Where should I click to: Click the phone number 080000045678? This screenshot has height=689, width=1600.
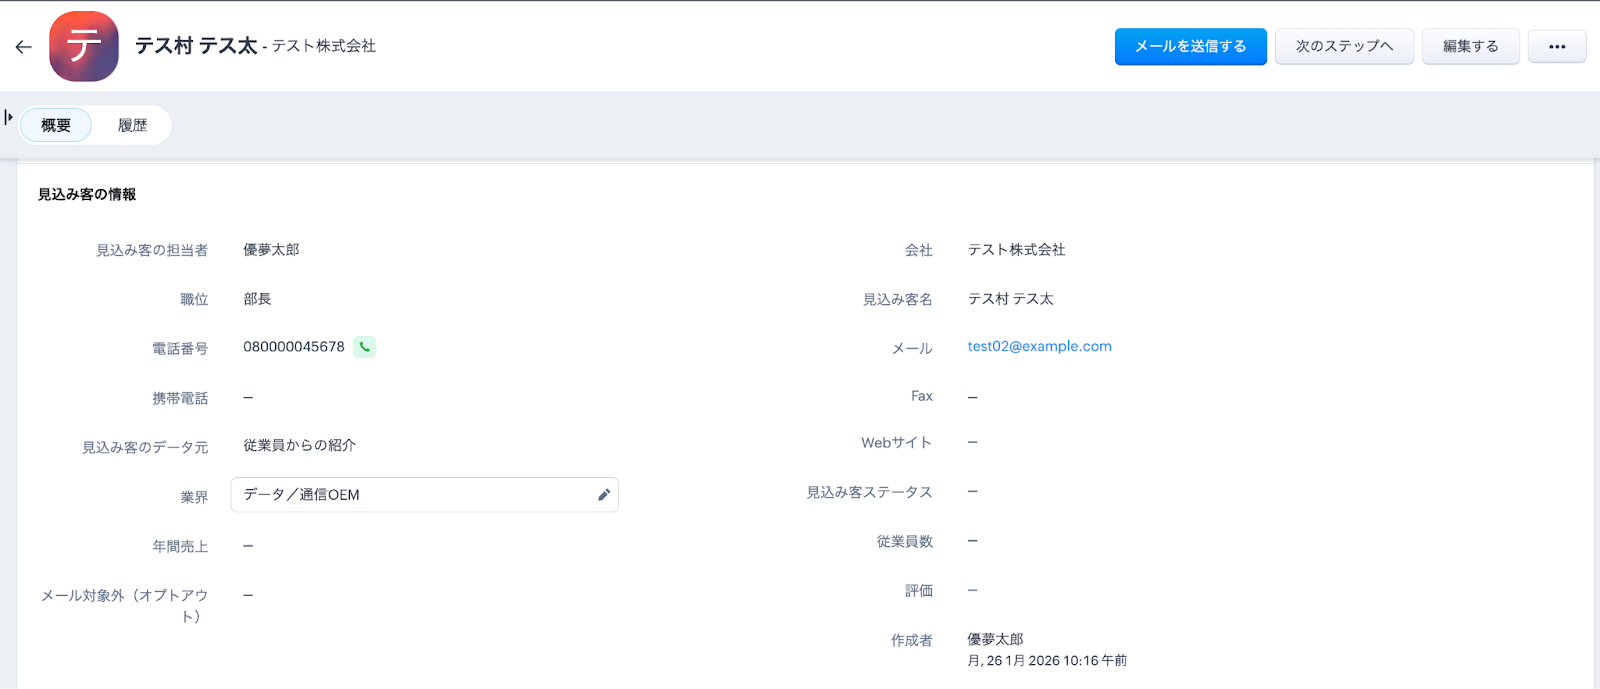(x=294, y=347)
